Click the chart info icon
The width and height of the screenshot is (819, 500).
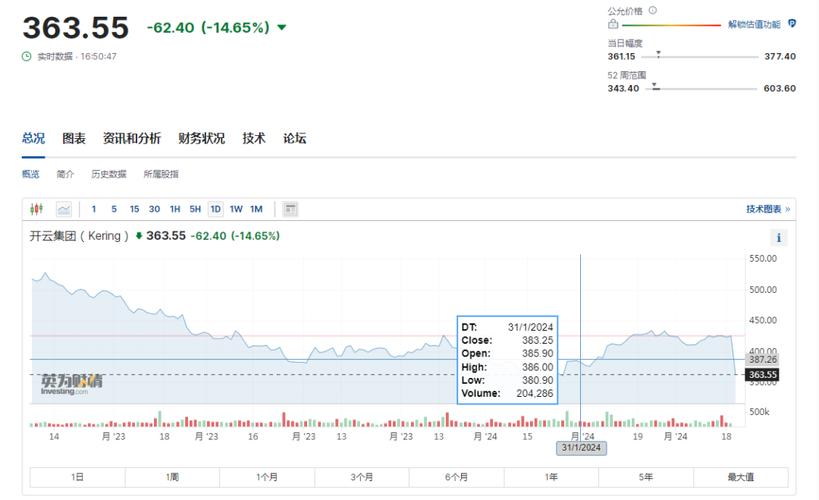pyautogui.click(x=778, y=238)
